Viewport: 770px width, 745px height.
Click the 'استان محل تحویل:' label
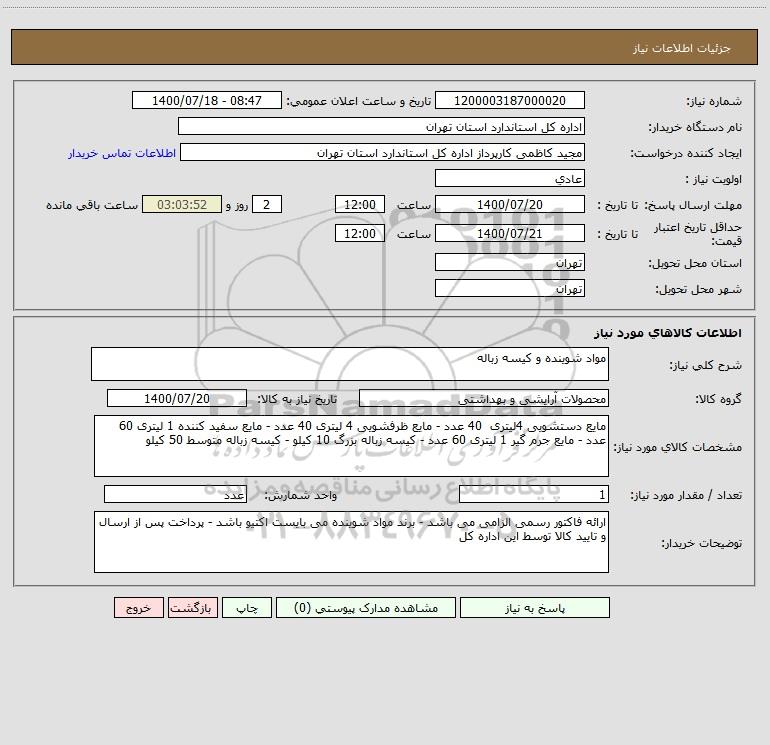pos(695,263)
